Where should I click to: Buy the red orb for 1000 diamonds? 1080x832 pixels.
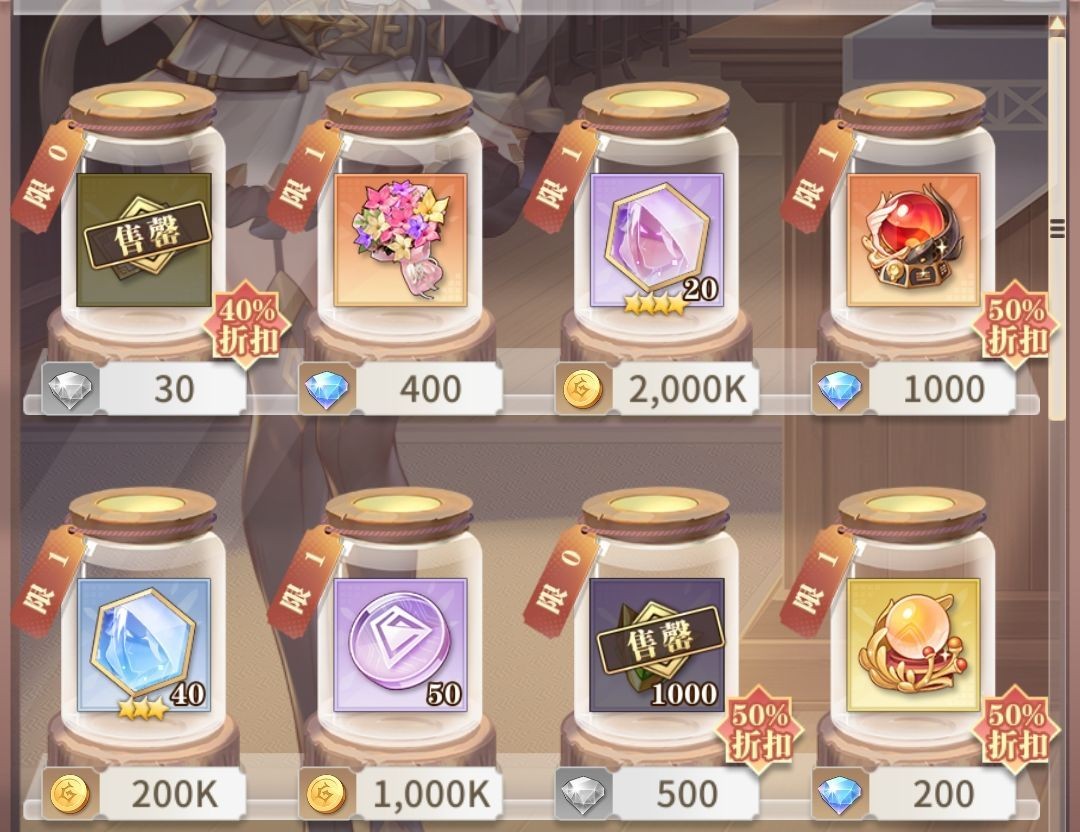(913, 389)
